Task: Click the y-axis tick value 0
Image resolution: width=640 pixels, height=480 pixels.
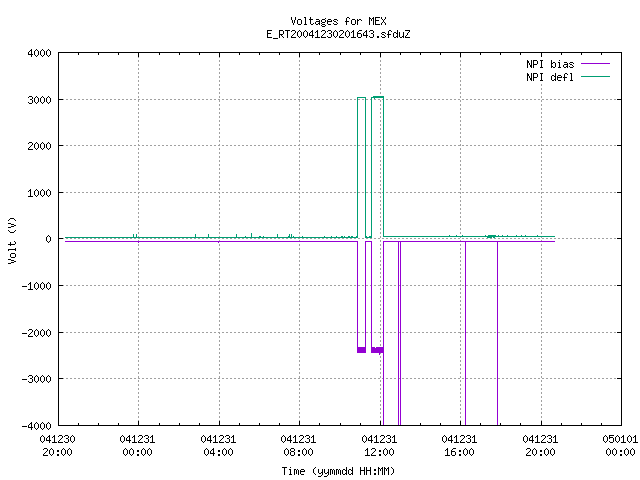Action: [x=49, y=239]
